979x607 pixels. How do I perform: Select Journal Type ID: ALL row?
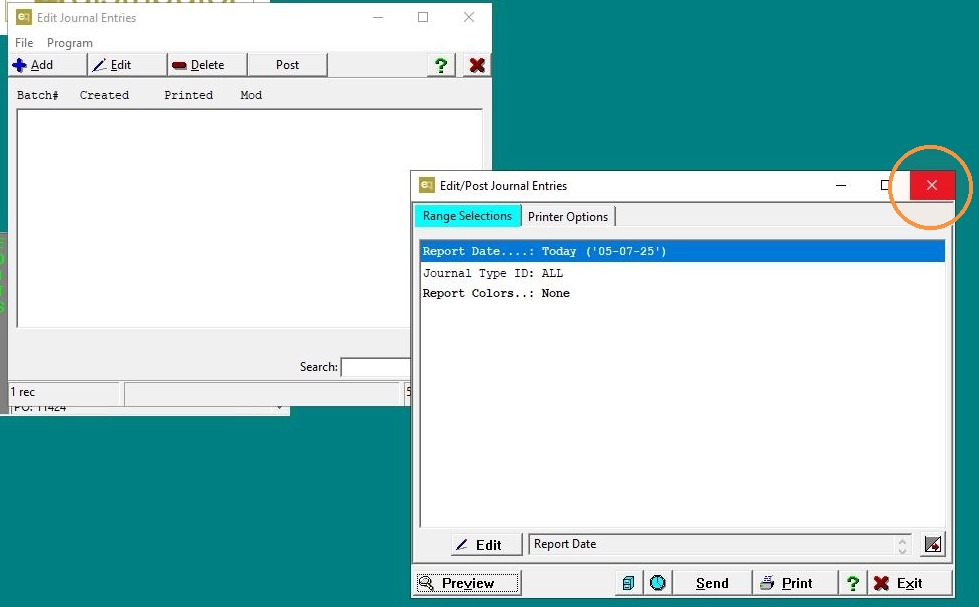point(682,273)
